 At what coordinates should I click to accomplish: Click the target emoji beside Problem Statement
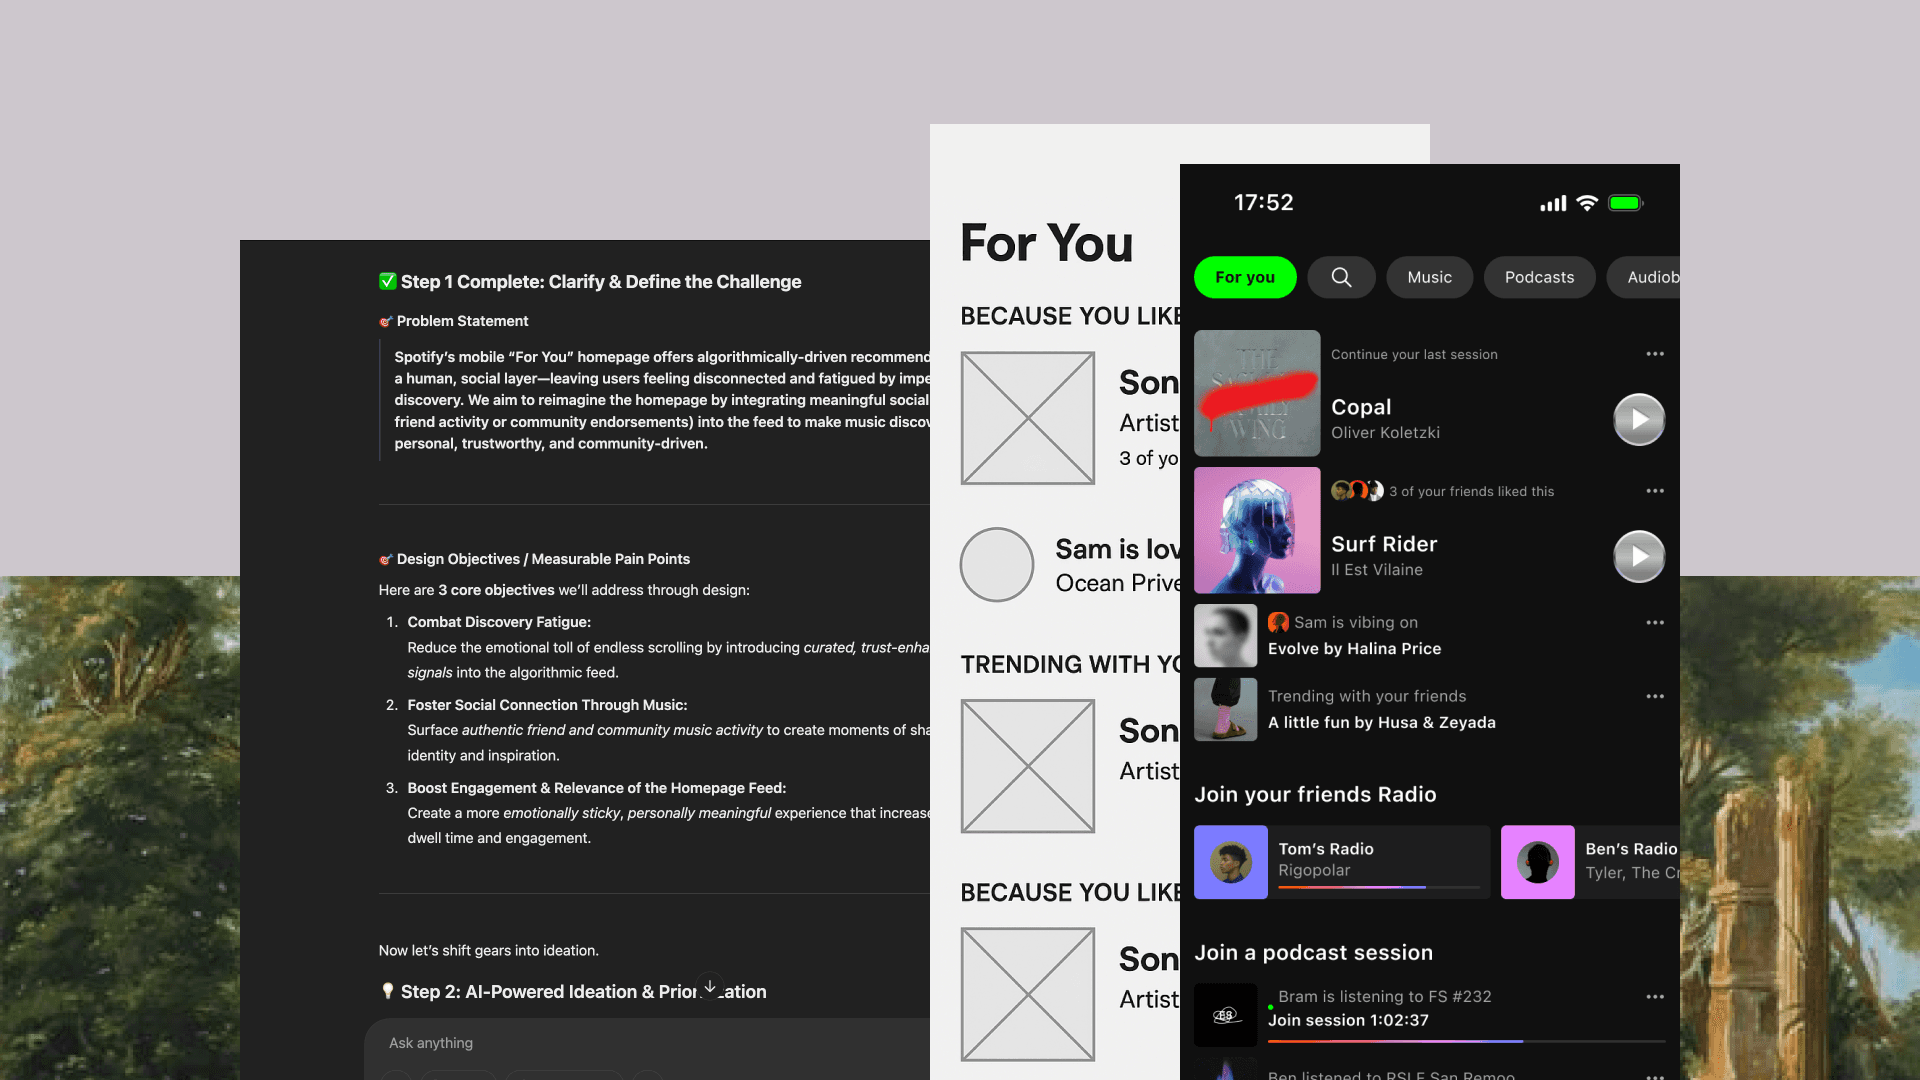coord(385,321)
